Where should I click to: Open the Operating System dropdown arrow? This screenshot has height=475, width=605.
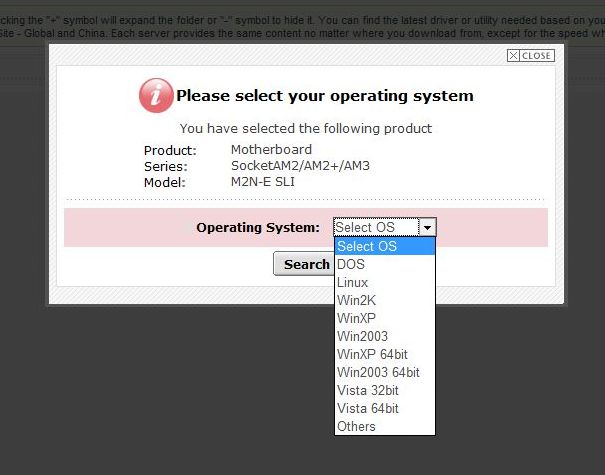(427, 227)
